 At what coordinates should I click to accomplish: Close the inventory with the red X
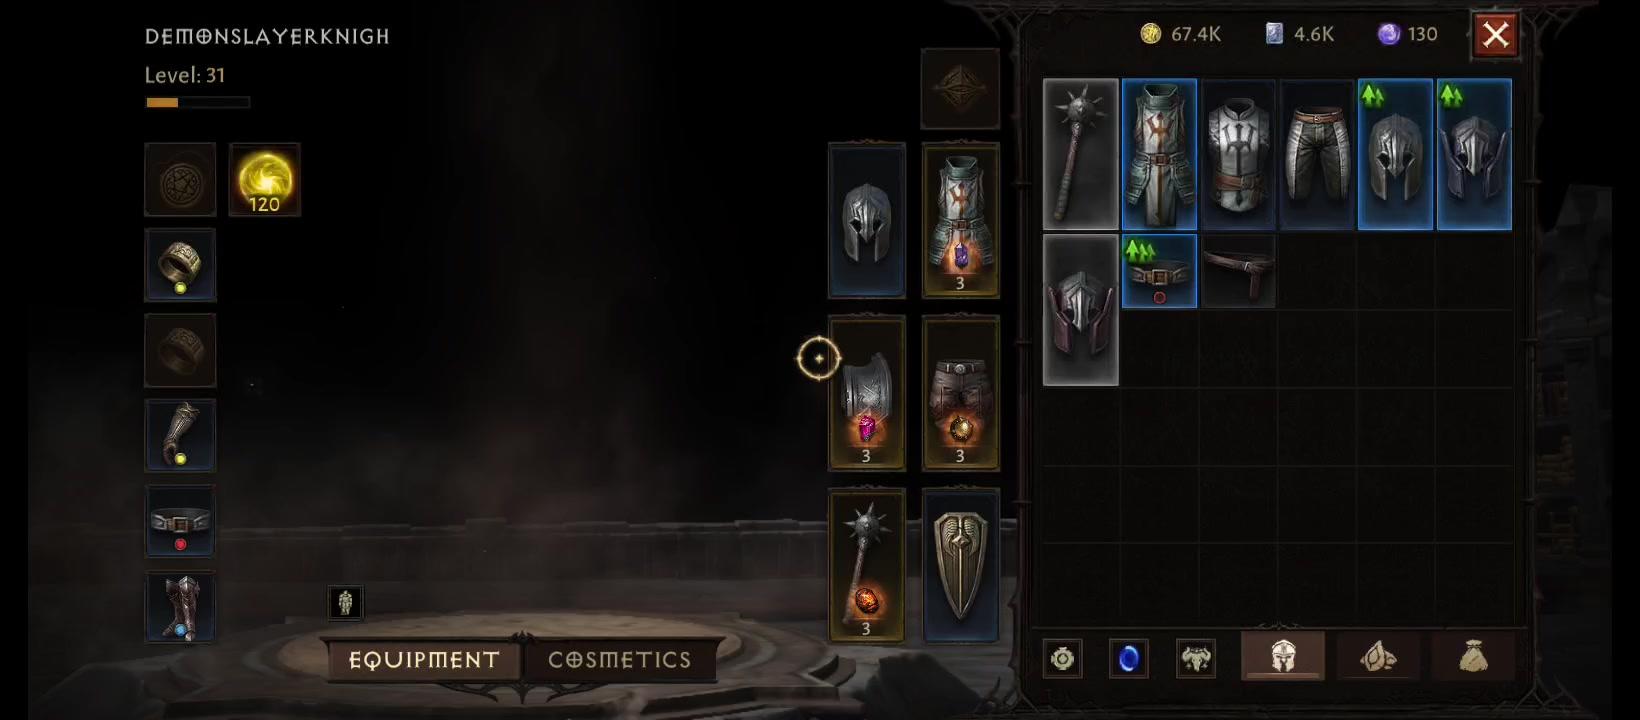pyautogui.click(x=1496, y=35)
